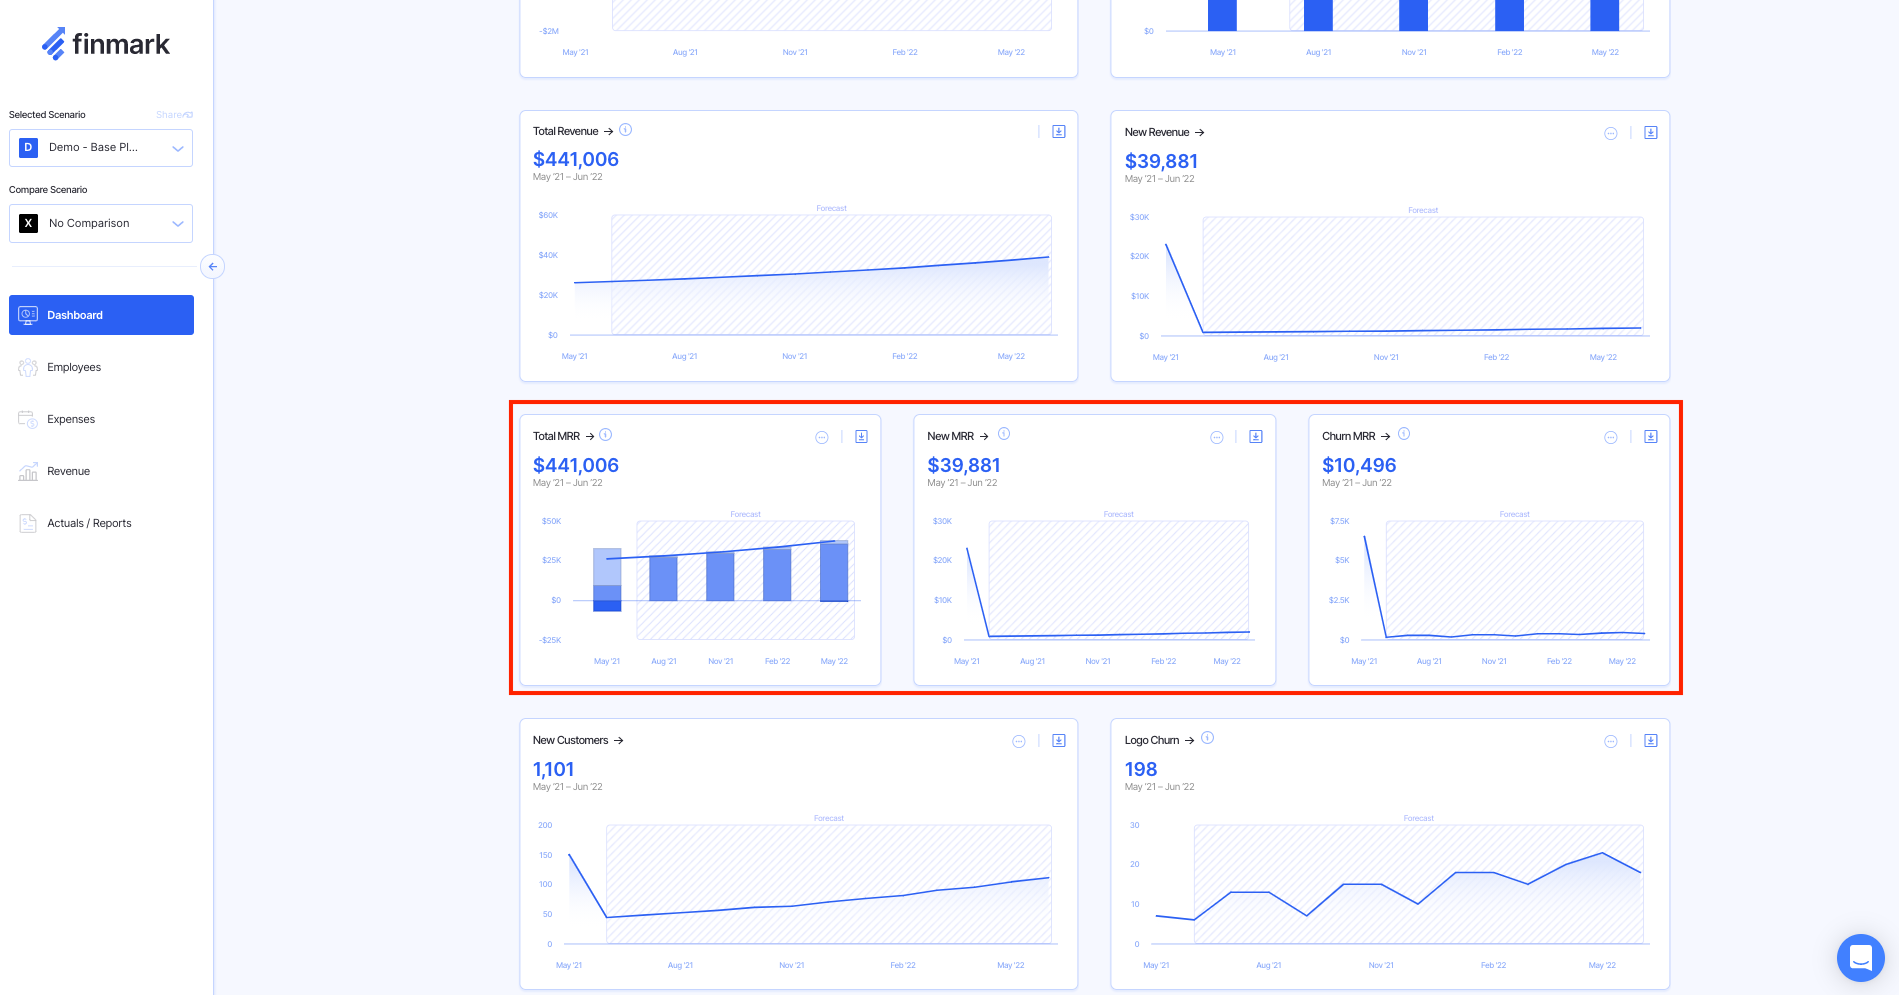This screenshot has height=995, width=1899.
Task: Open options menu on New MRR card
Action: (x=1216, y=437)
